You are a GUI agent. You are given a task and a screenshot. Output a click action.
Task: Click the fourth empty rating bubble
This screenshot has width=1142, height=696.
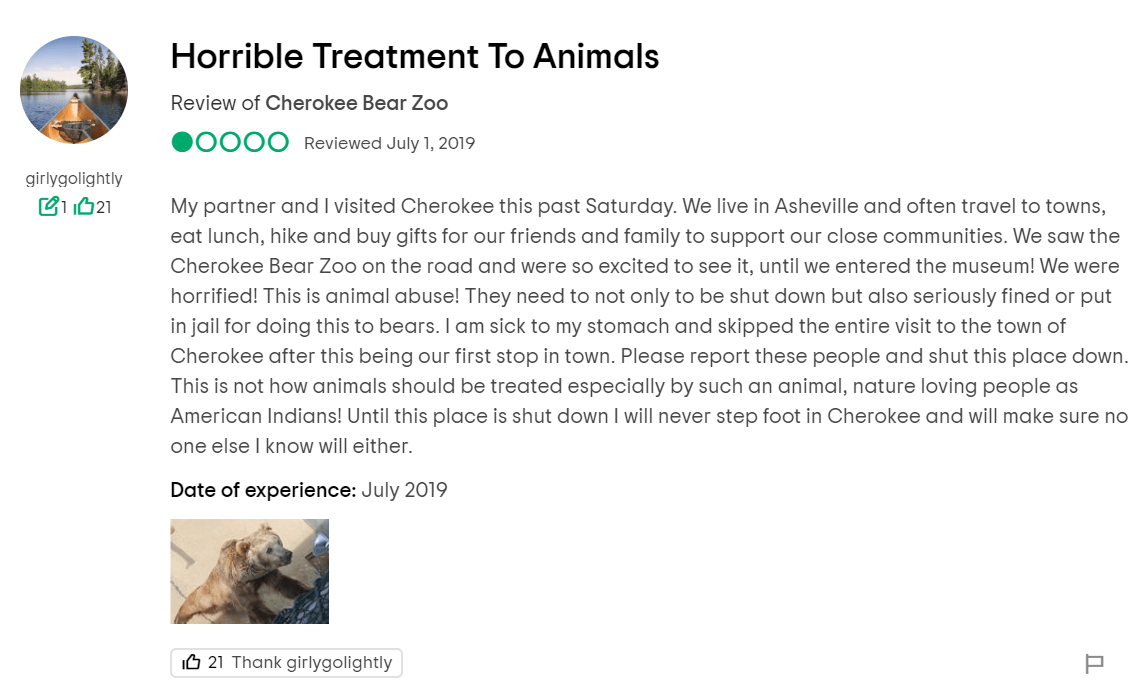[x=254, y=142]
